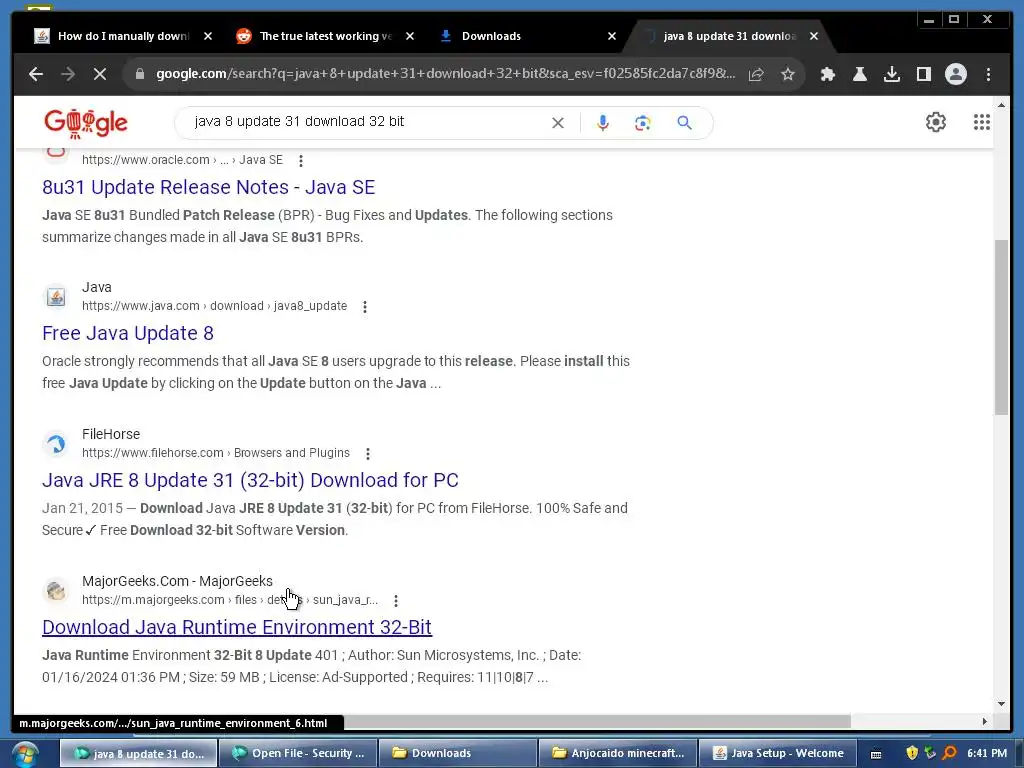Click the vertical scrollbar thumb
Viewport: 1024px width, 768px height.
click(1001, 327)
